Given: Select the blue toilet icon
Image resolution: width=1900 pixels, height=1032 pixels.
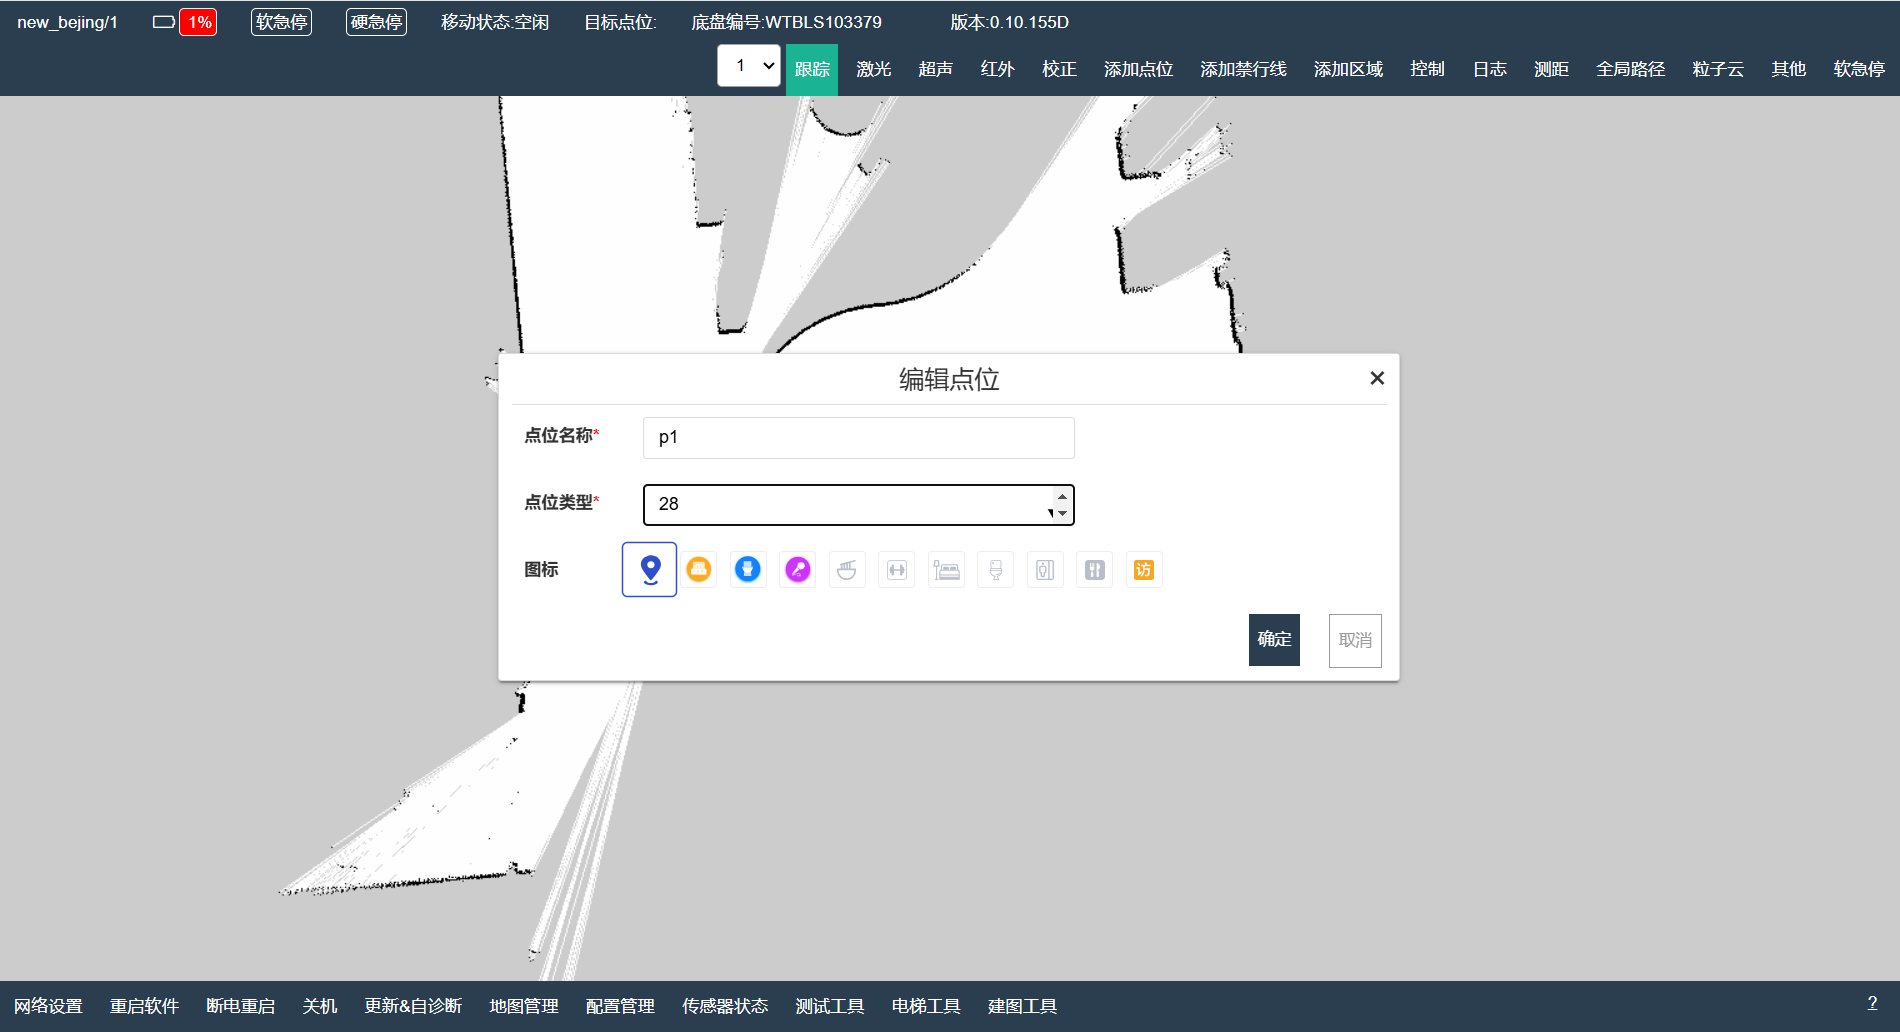Looking at the screenshot, I should pyautogui.click(x=748, y=569).
